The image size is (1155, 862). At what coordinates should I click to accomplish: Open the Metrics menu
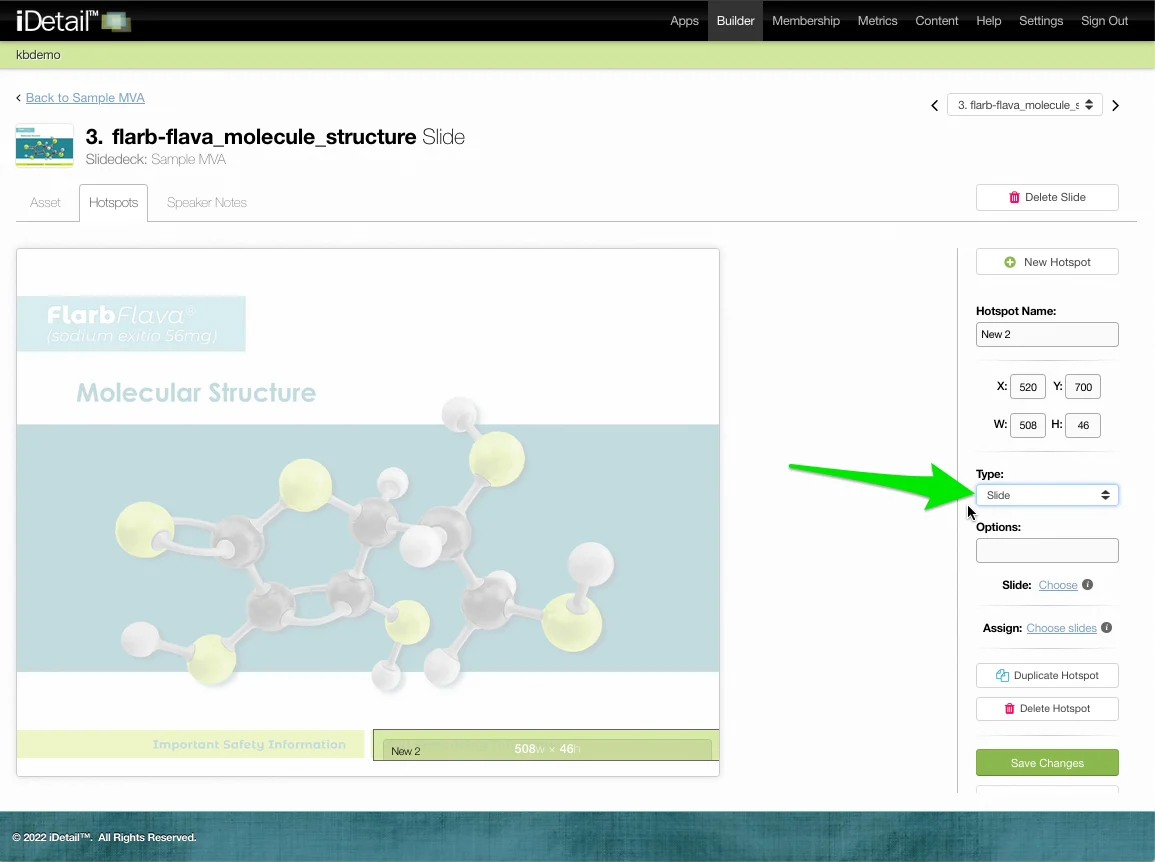click(877, 21)
